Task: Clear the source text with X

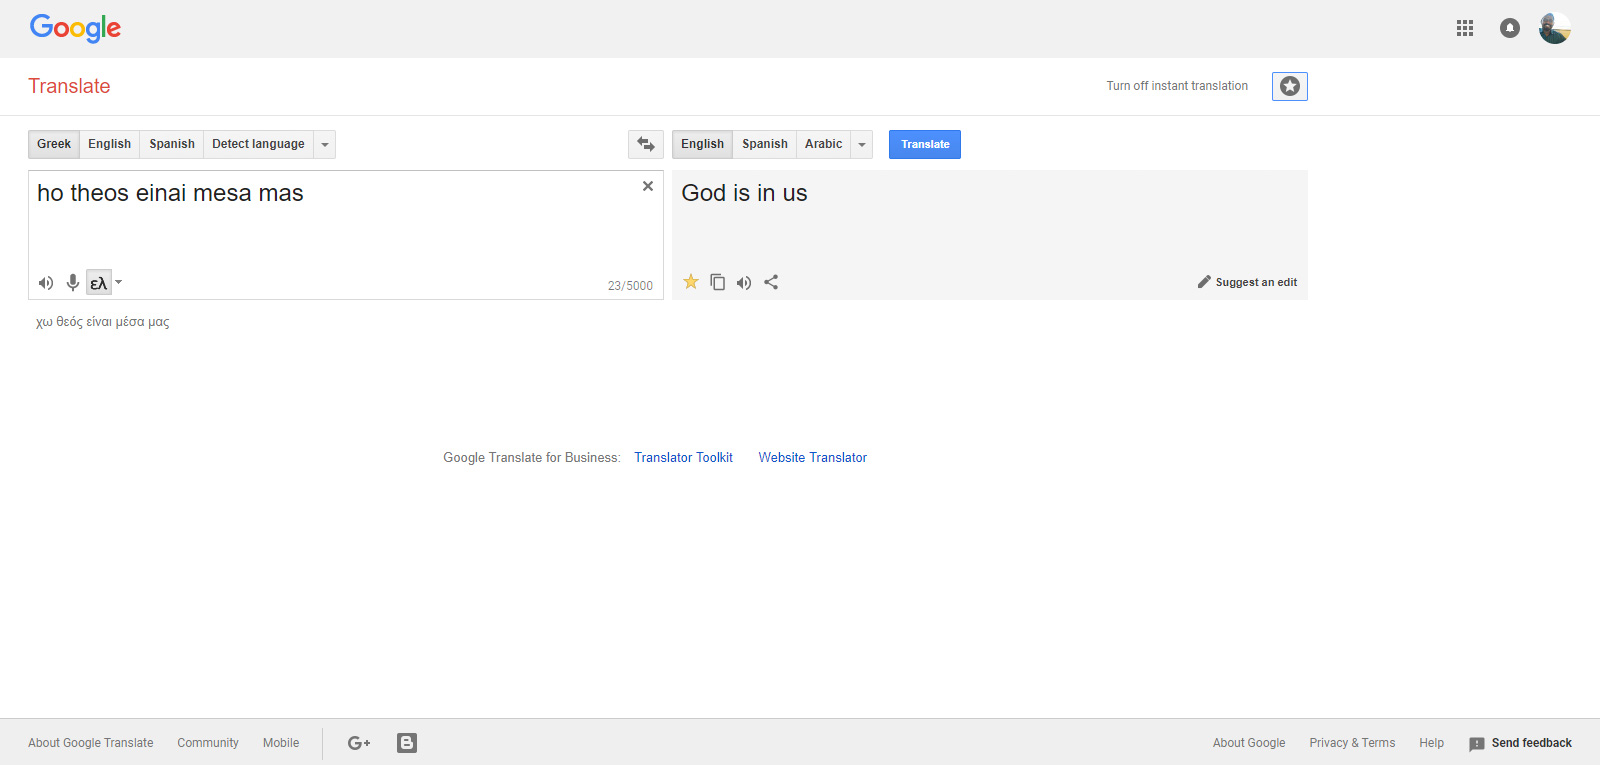Action: pyautogui.click(x=648, y=186)
